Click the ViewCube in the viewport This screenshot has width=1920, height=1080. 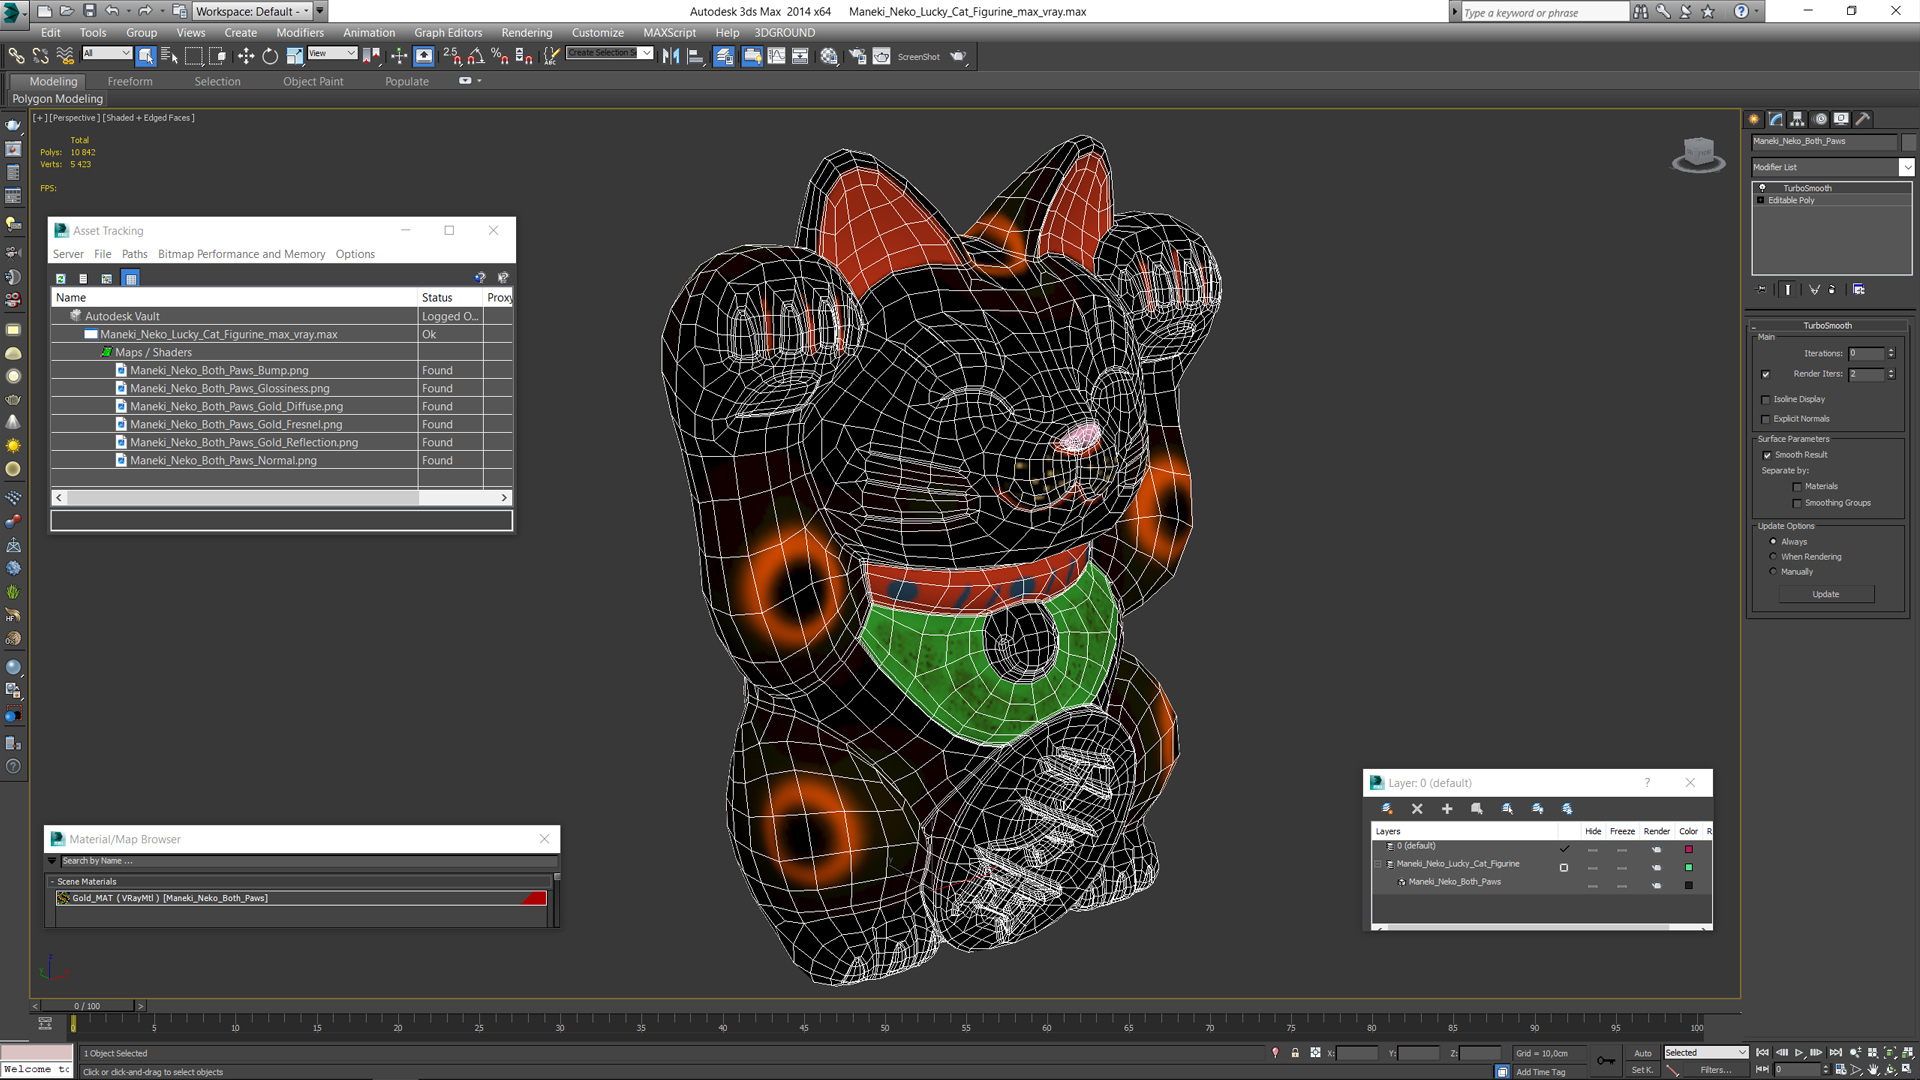coord(1698,155)
